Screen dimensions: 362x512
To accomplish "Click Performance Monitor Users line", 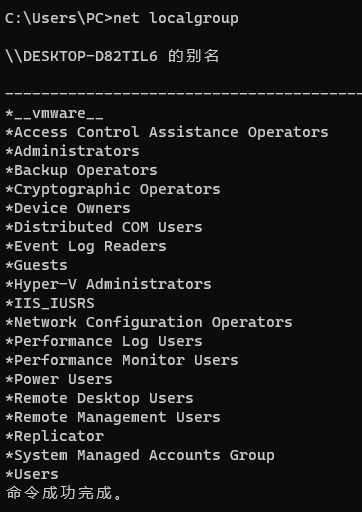I will coord(122,360).
